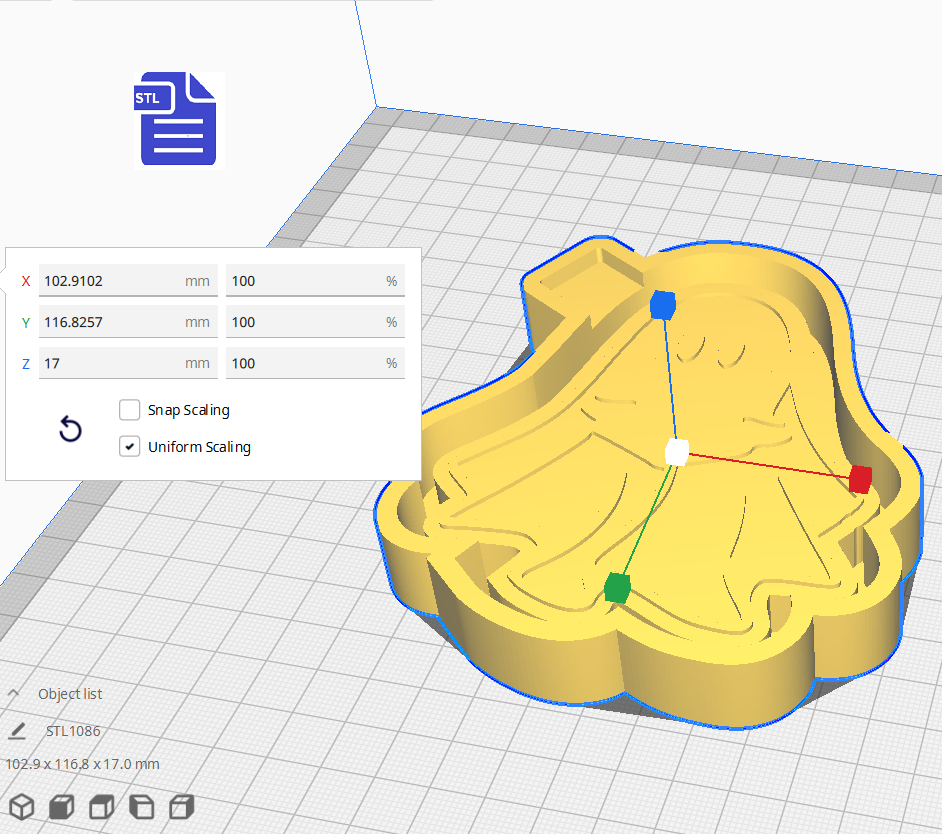The width and height of the screenshot is (942, 834).
Task: Select the third cube view icon
Action: click(x=101, y=807)
